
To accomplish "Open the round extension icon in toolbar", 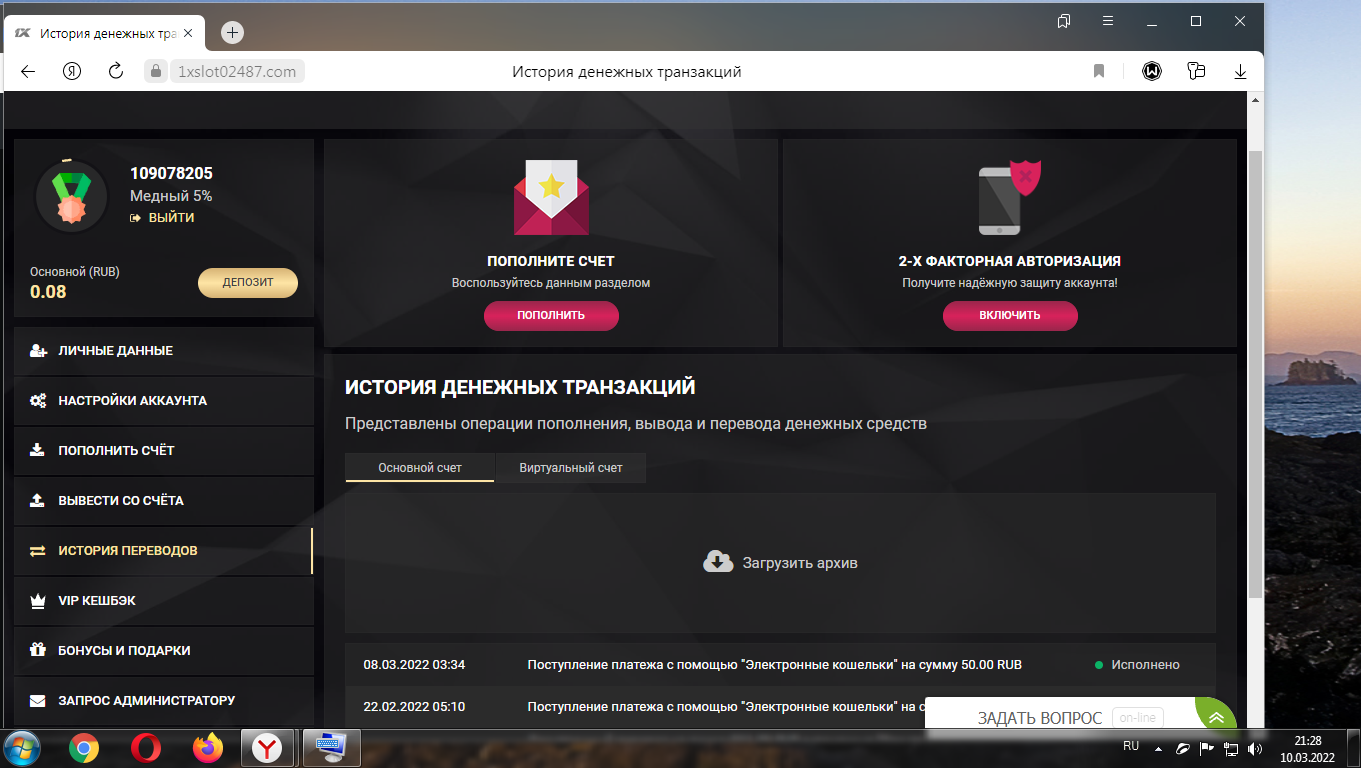I will tap(1152, 71).
